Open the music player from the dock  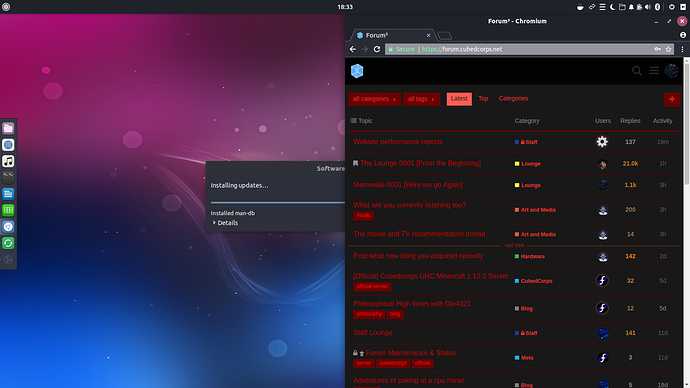coord(8,161)
